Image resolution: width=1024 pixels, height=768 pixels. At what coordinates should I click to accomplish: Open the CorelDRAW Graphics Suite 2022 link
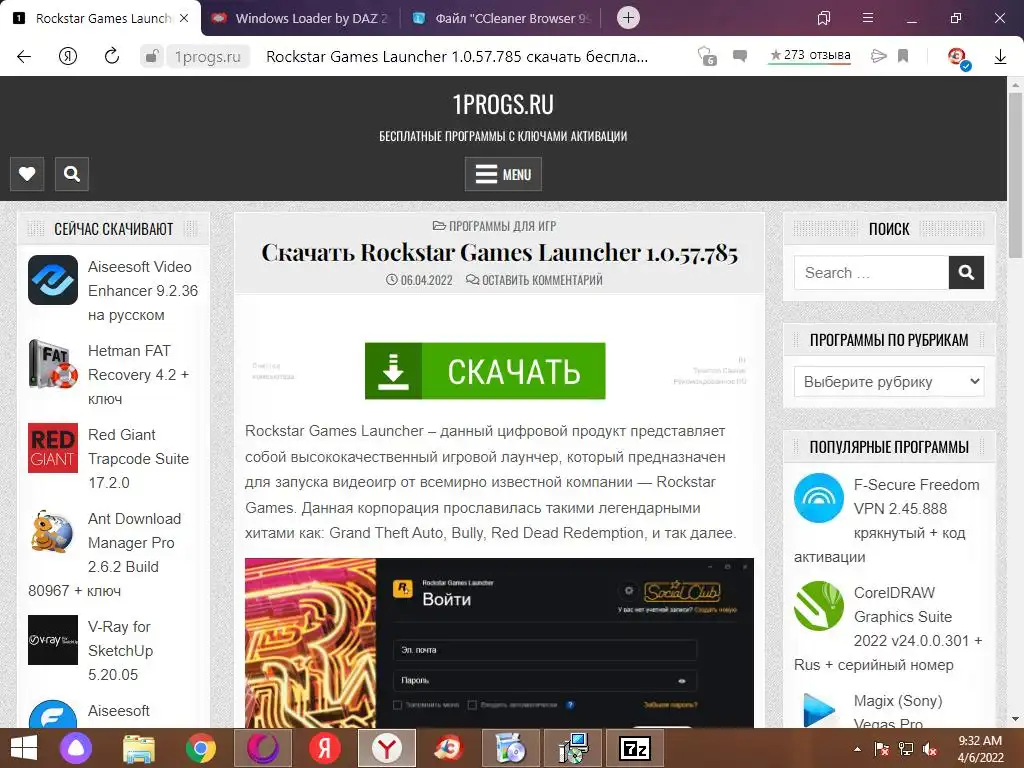[888, 629]
